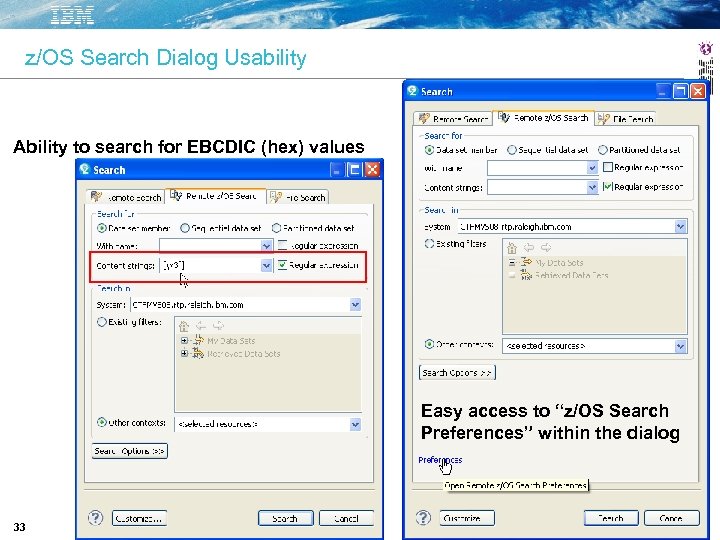Open selected resources dropdown in right dialog
The image size is (720, 540).
(681, 346)
